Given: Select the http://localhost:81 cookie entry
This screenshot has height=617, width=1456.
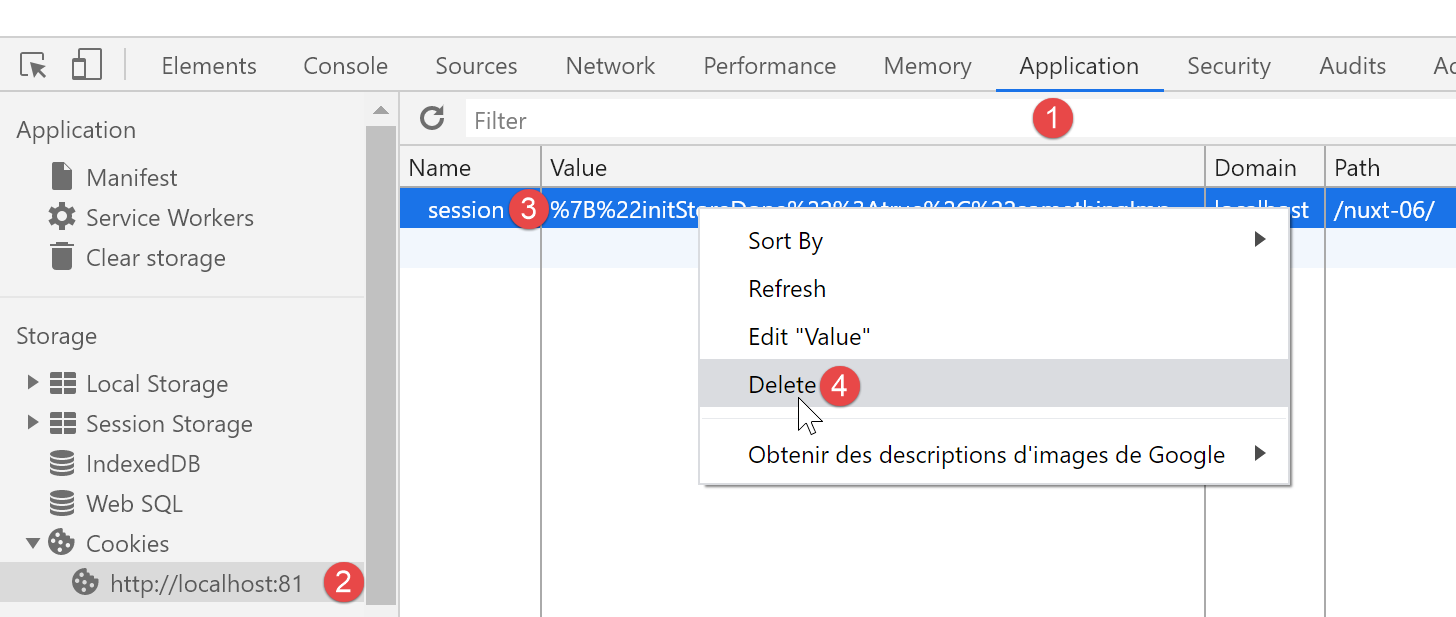Looking at the screenshot, I should pos(206,584).
